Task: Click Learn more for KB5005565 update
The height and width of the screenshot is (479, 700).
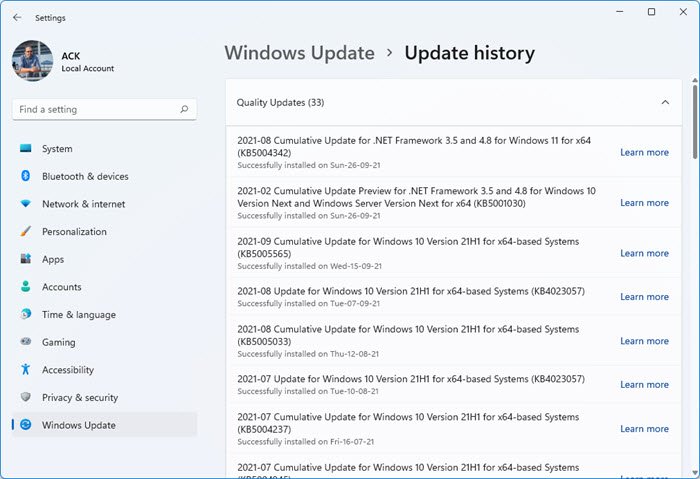Action: coord(644,253)
